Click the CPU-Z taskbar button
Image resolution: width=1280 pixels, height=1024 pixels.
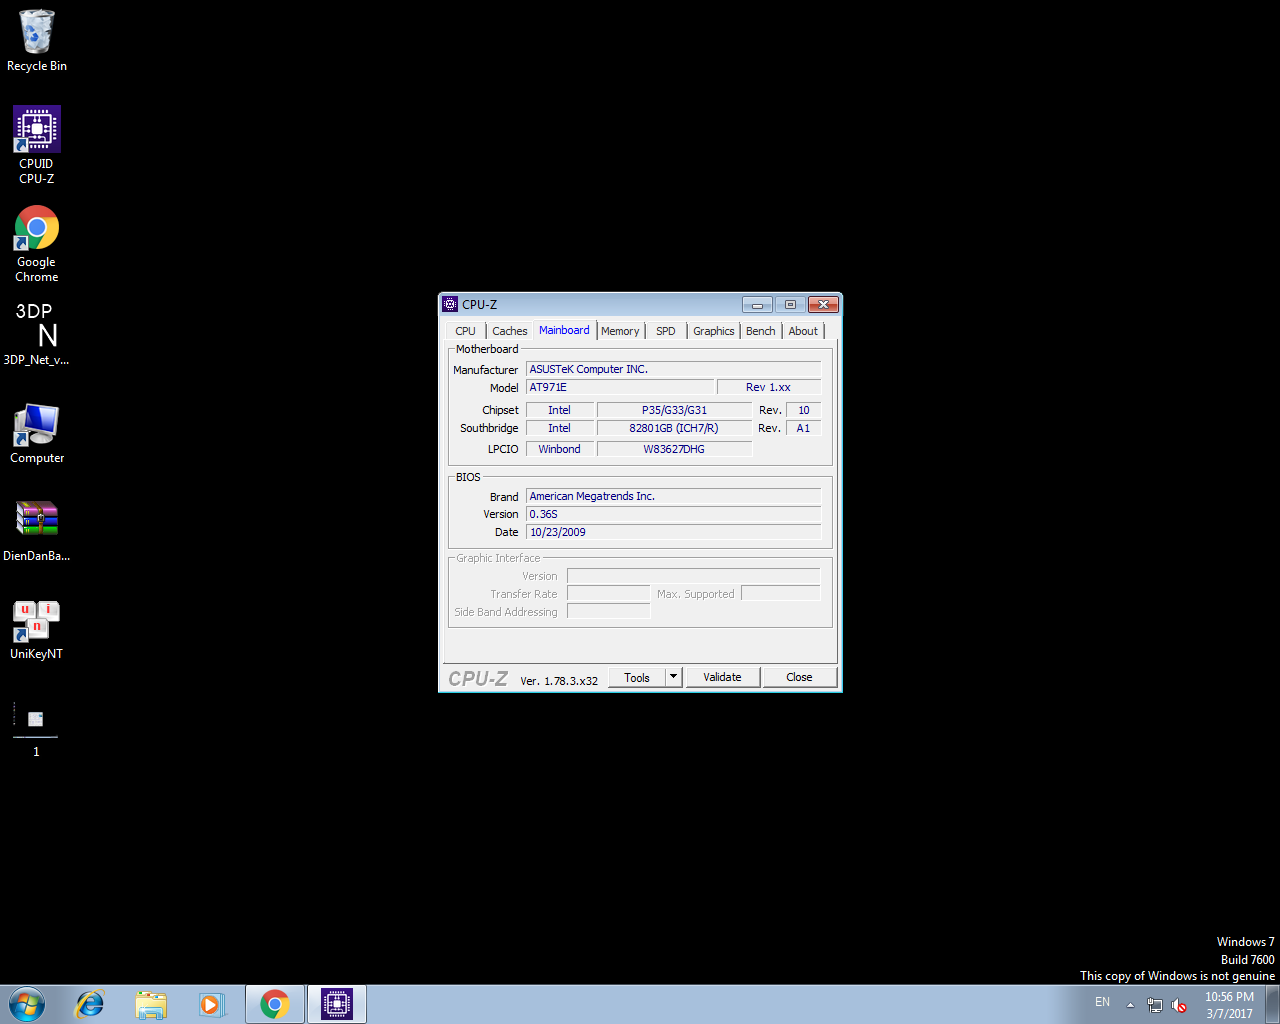(337, 1004)
